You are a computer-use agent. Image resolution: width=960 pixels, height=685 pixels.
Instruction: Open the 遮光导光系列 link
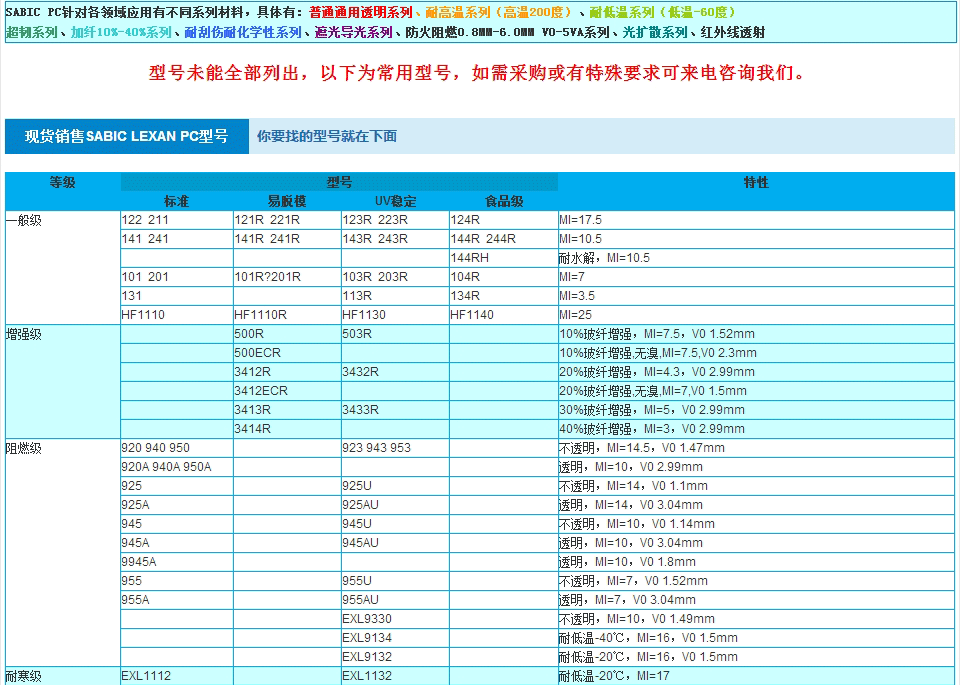(x=353, y=32)
